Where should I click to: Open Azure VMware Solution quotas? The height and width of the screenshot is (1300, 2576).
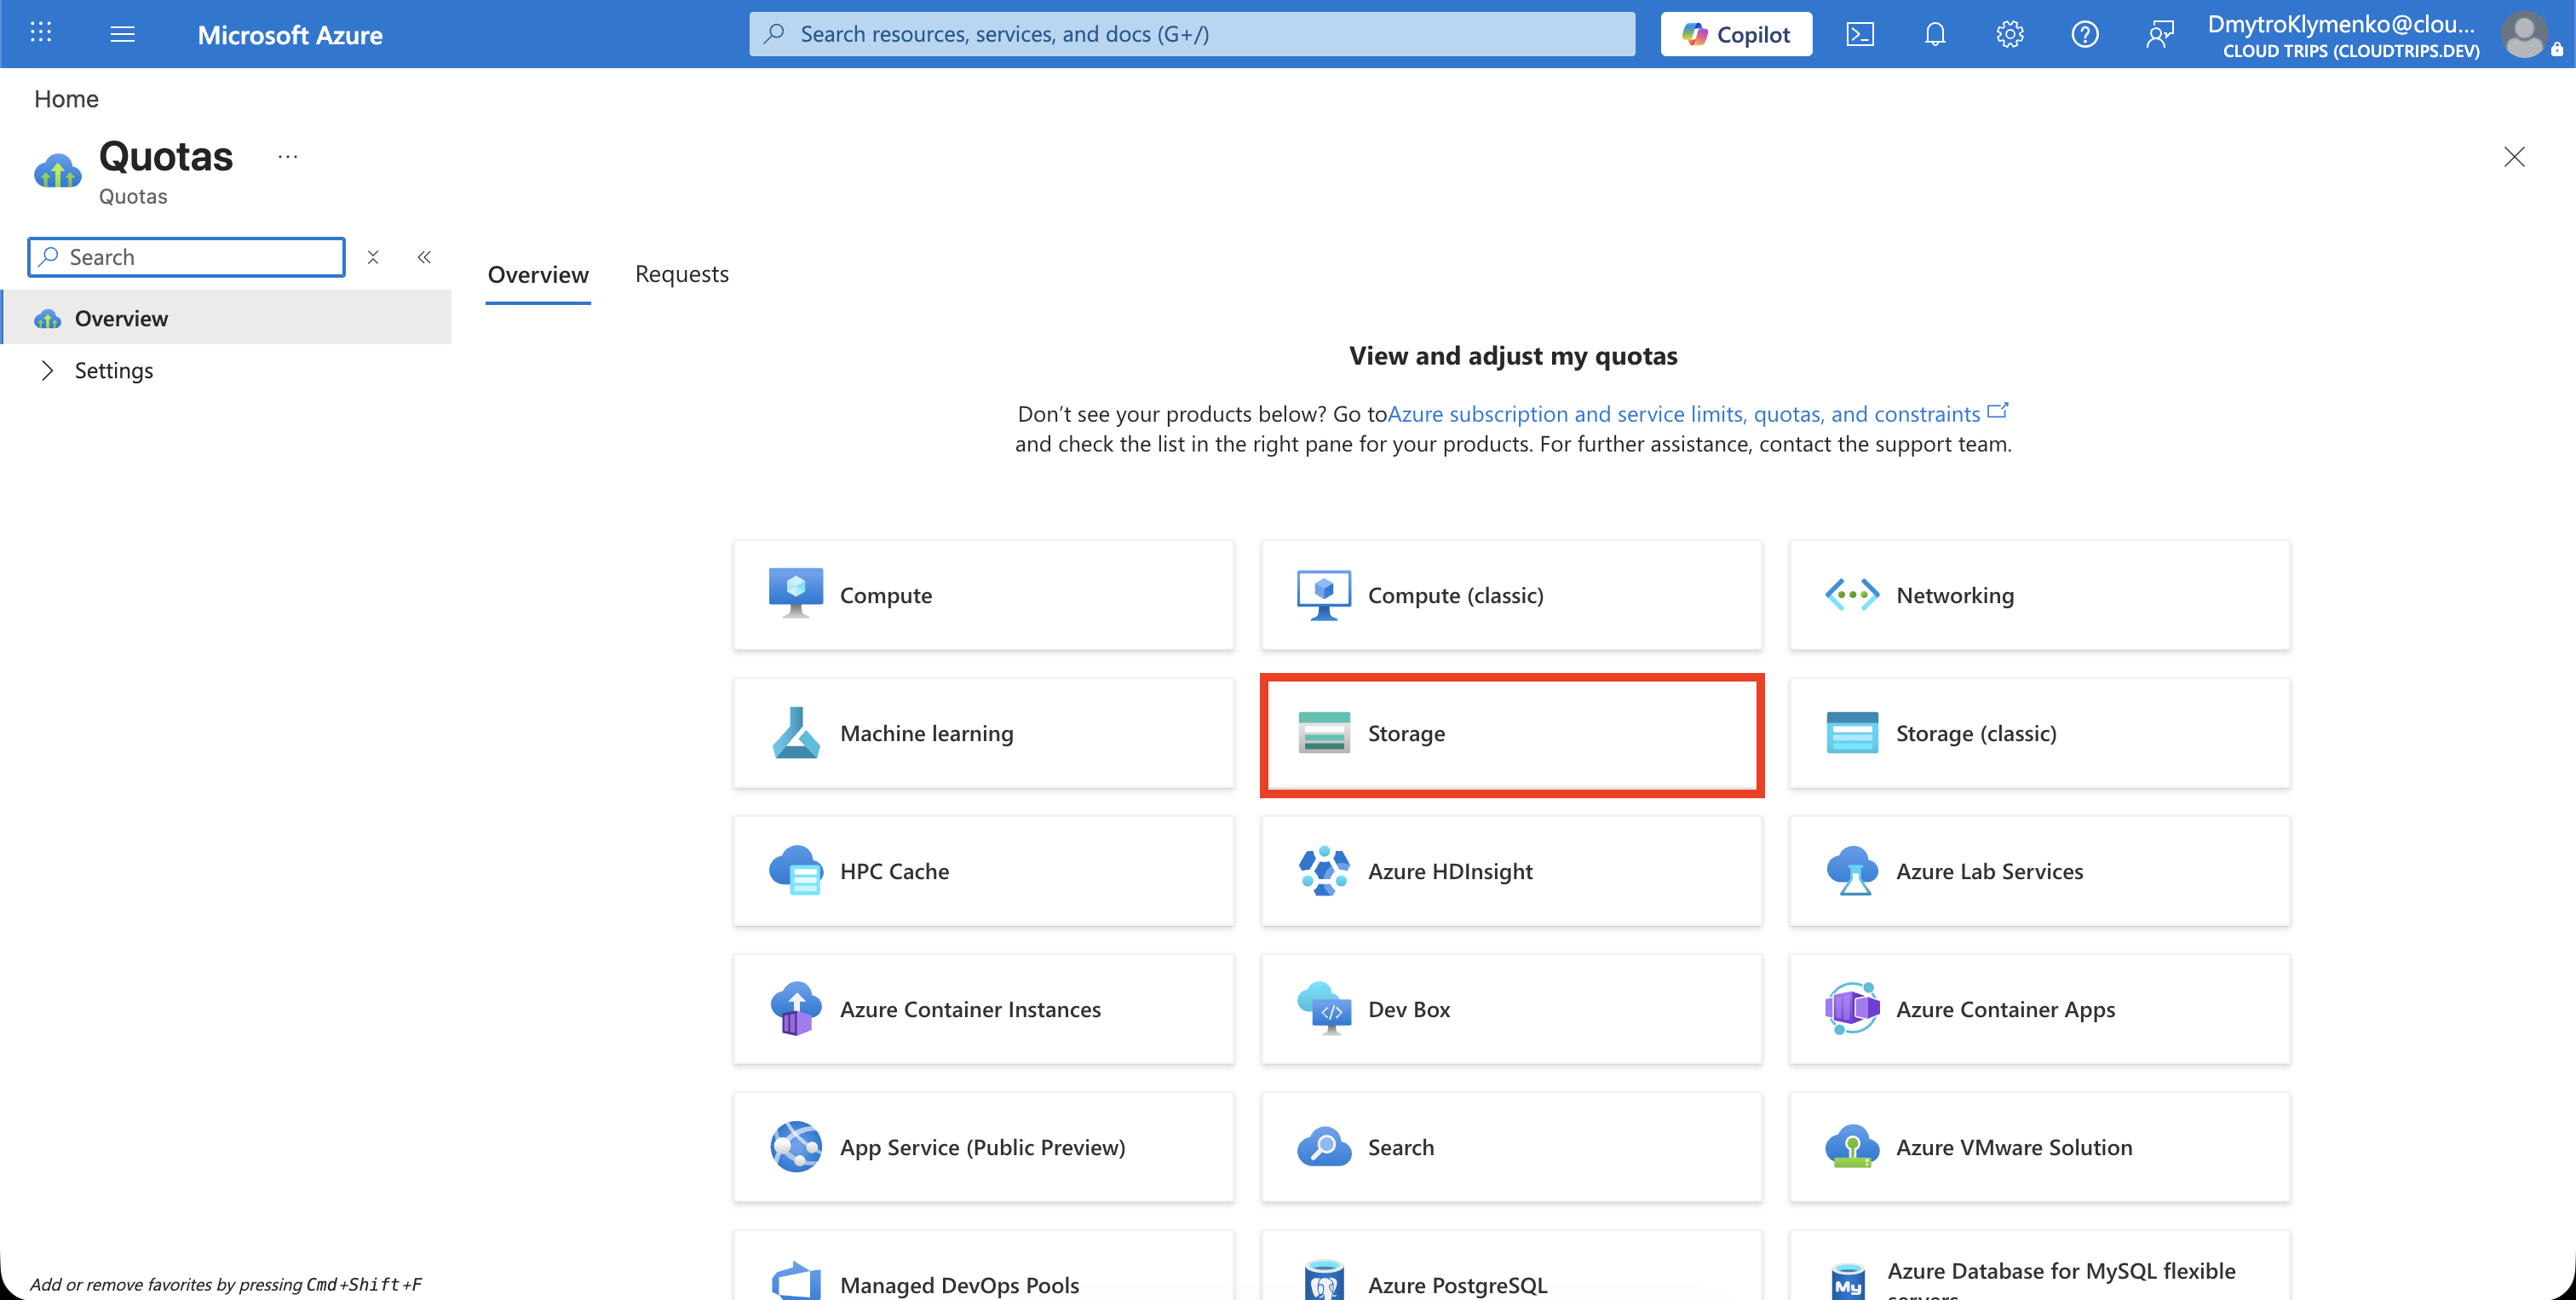point(2039,1147)
